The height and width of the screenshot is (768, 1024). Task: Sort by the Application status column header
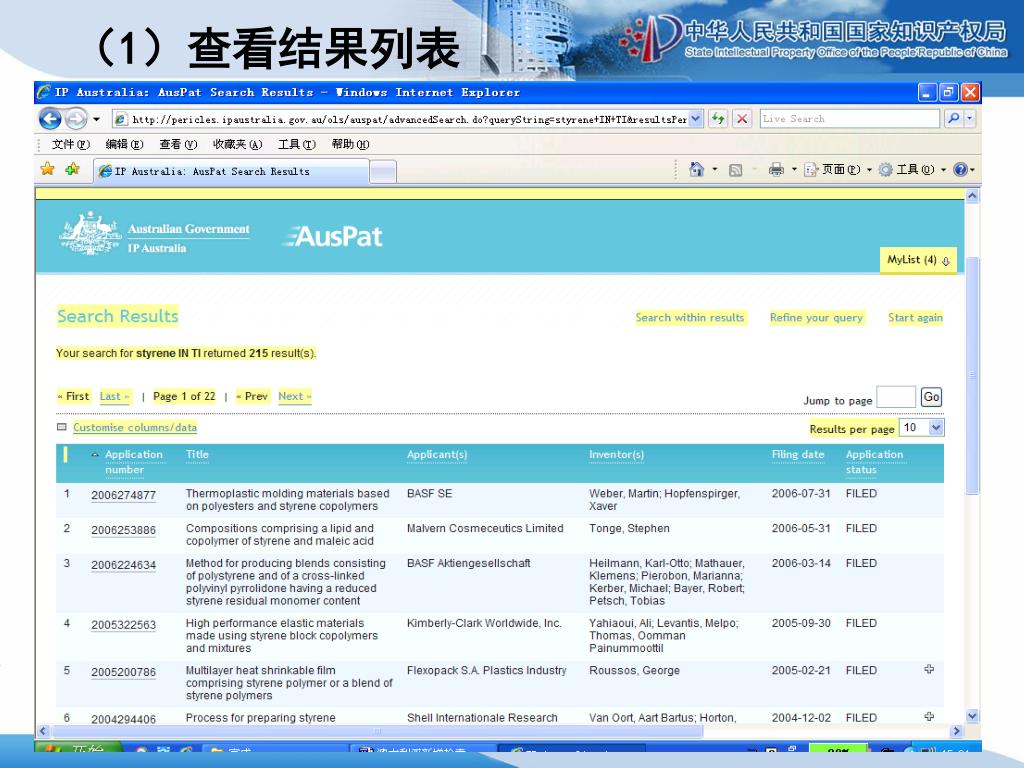pos(874,462)
